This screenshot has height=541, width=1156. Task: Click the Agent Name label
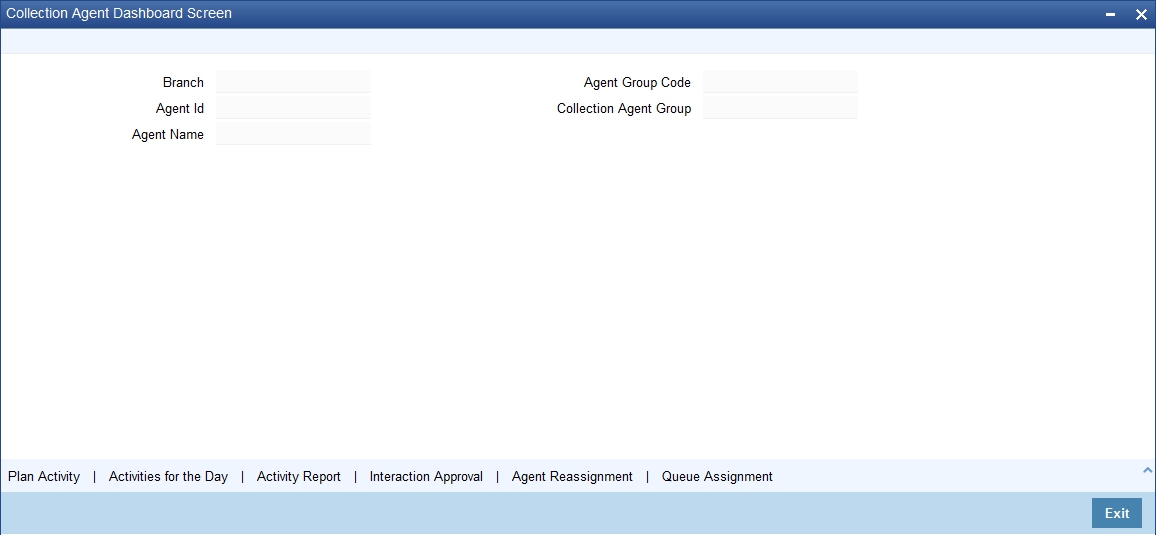[x=168, y=134]
